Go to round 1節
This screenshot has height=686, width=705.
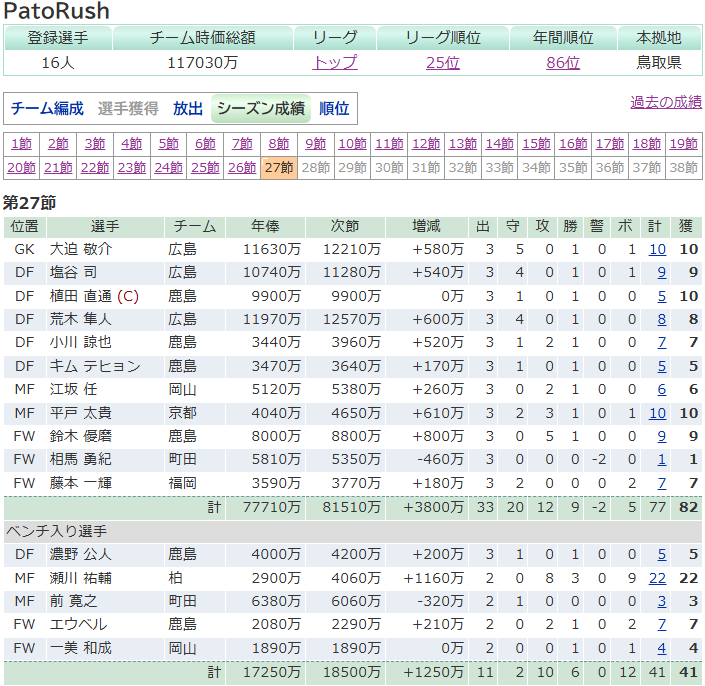(x=21, y=144)
